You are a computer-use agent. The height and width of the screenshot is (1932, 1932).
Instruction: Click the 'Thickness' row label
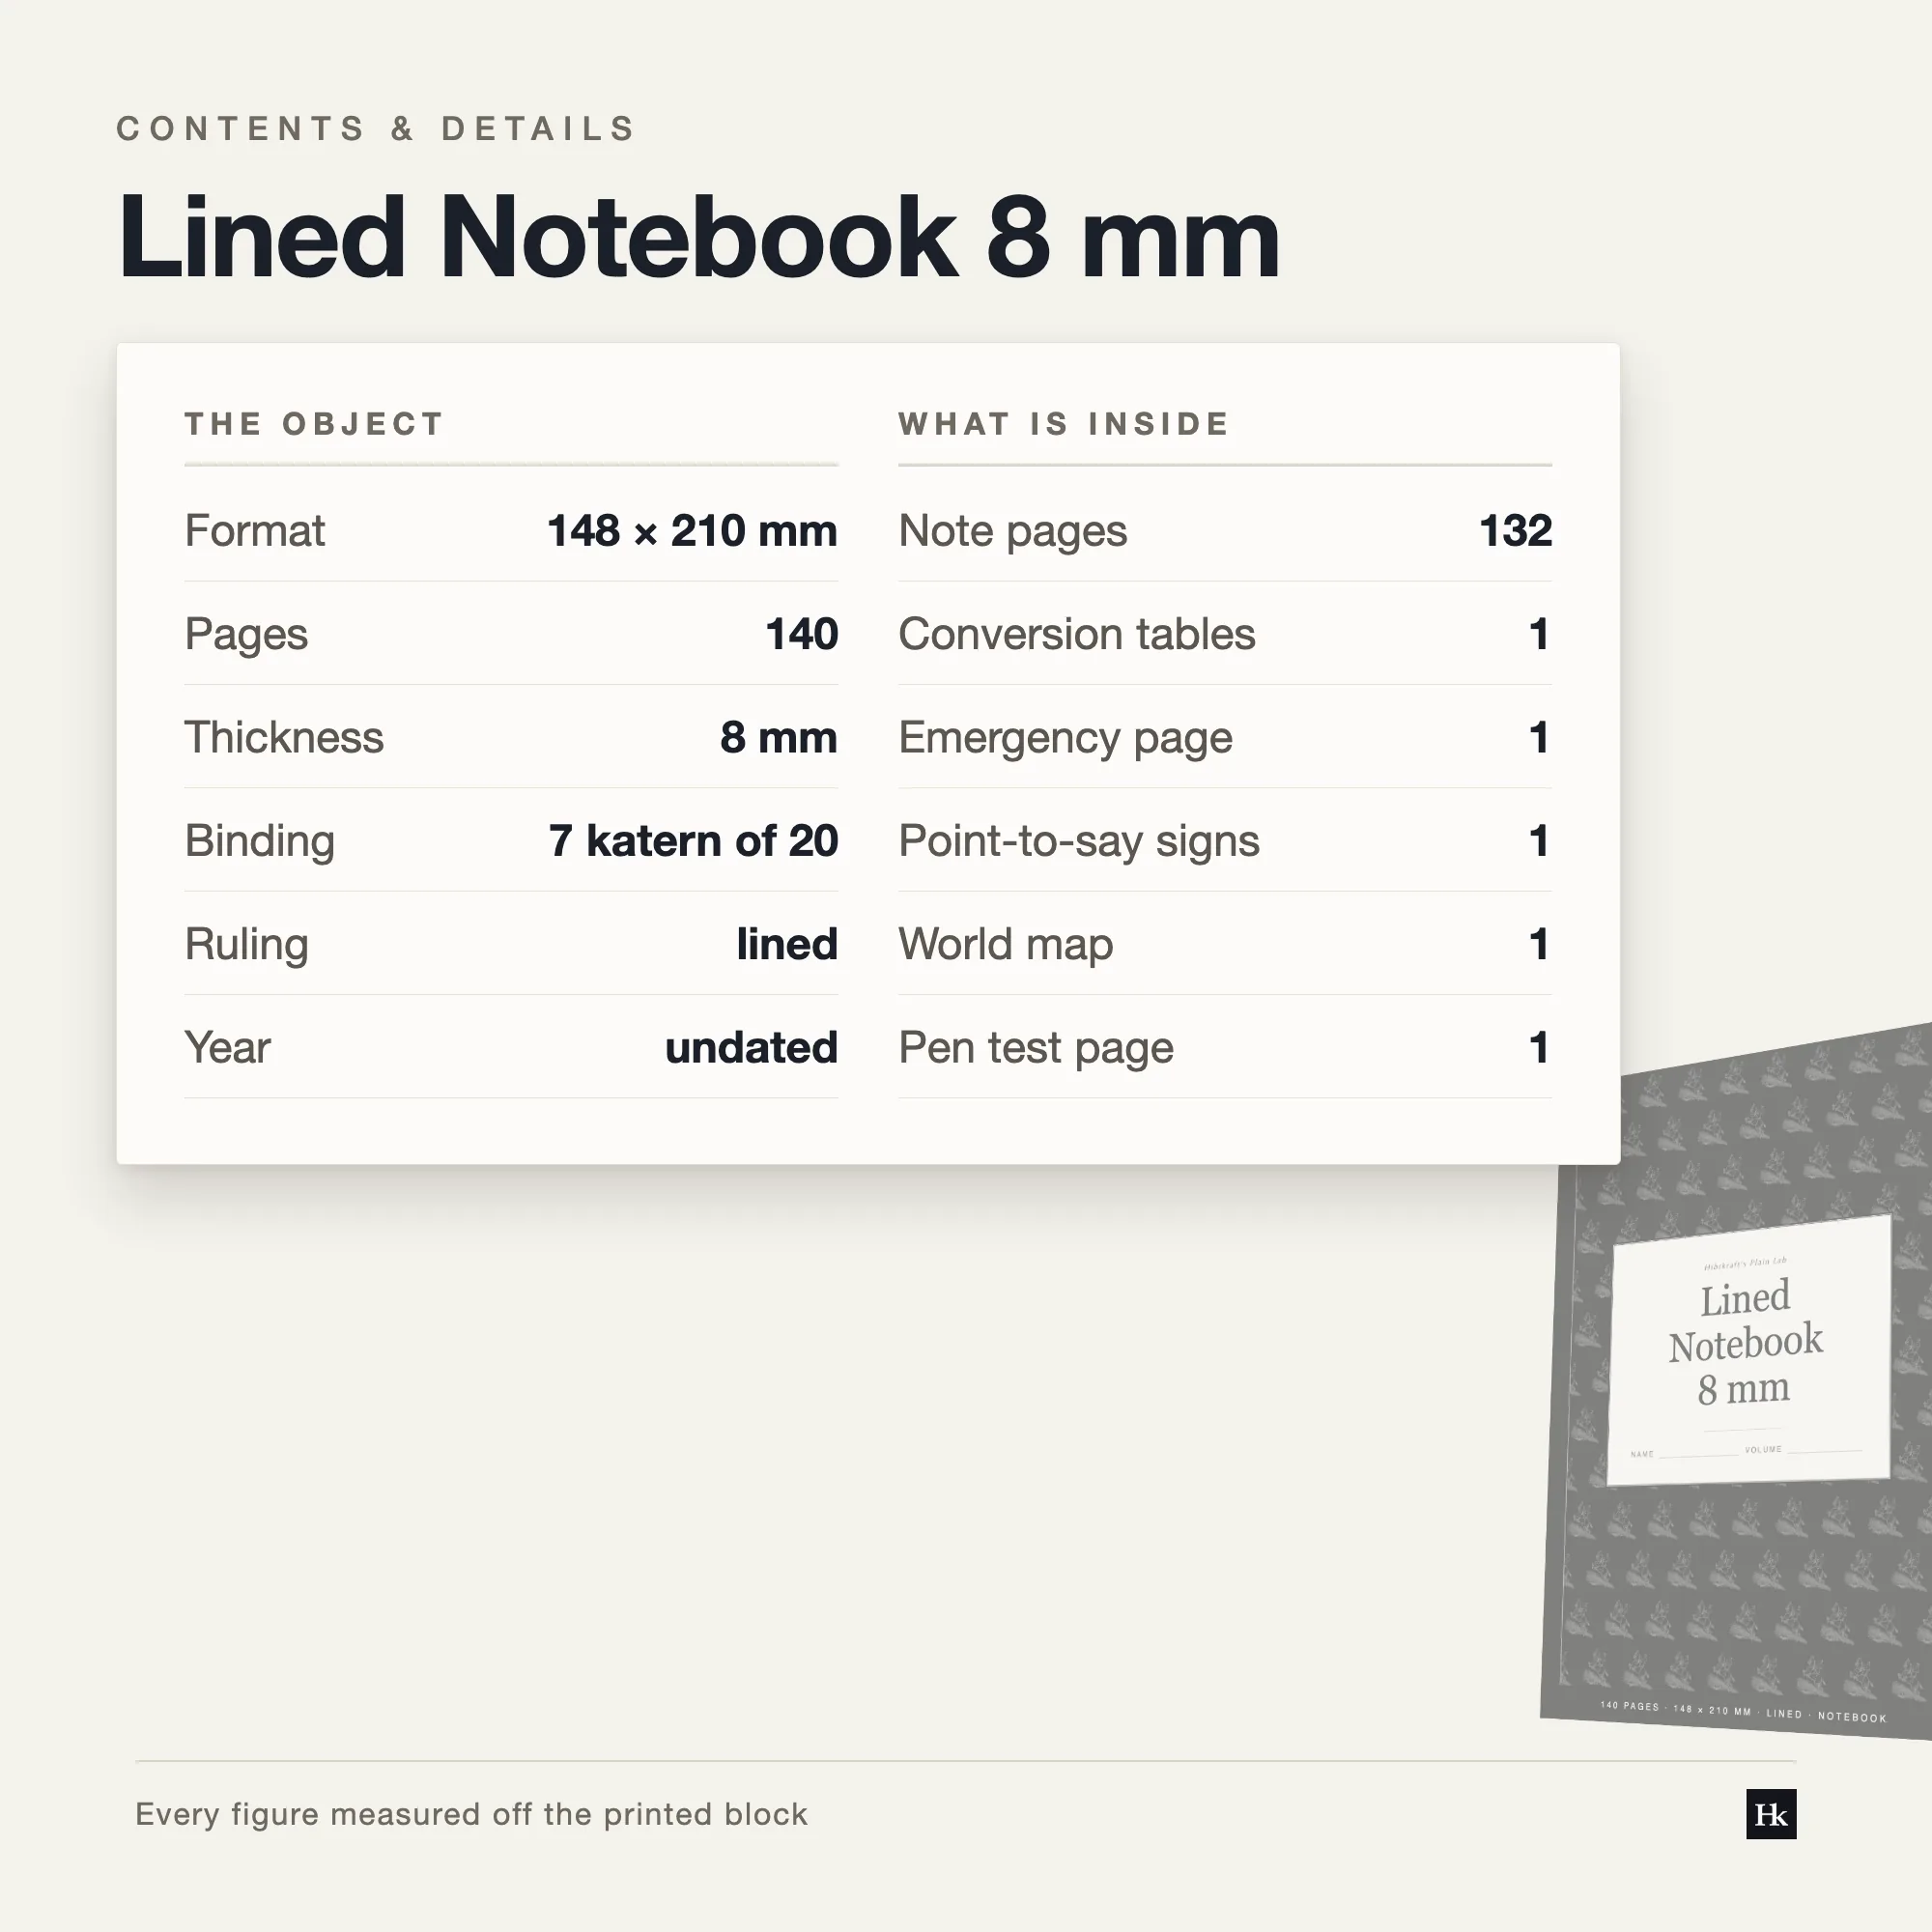284,737
